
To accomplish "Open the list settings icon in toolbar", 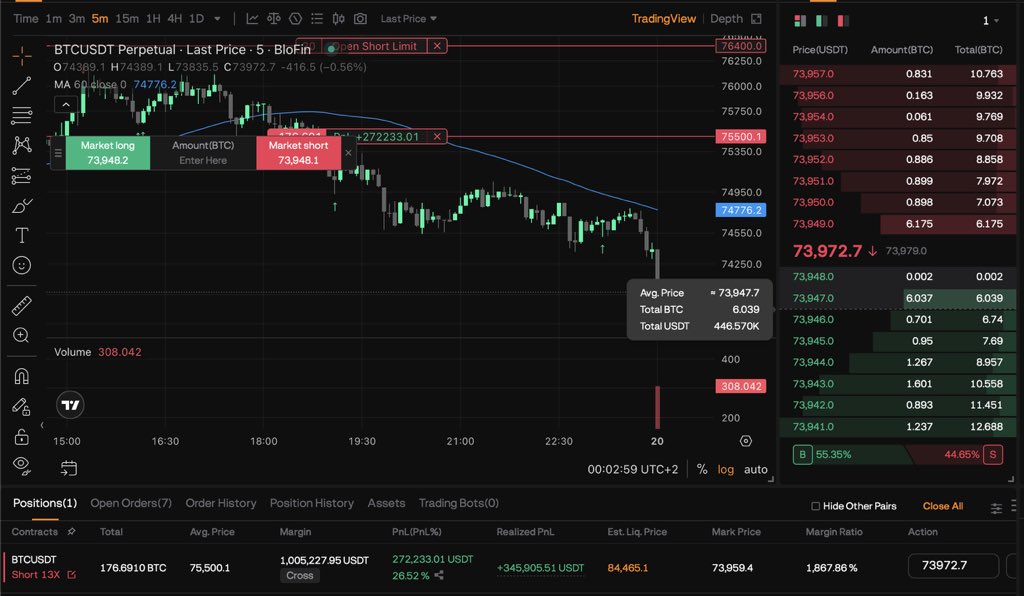I will click(x=317, y=19).
